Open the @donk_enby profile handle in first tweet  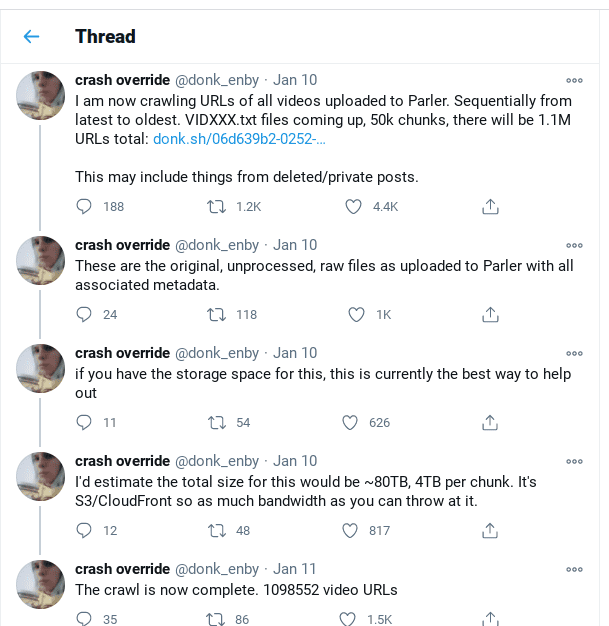click(x=217, y=80)
